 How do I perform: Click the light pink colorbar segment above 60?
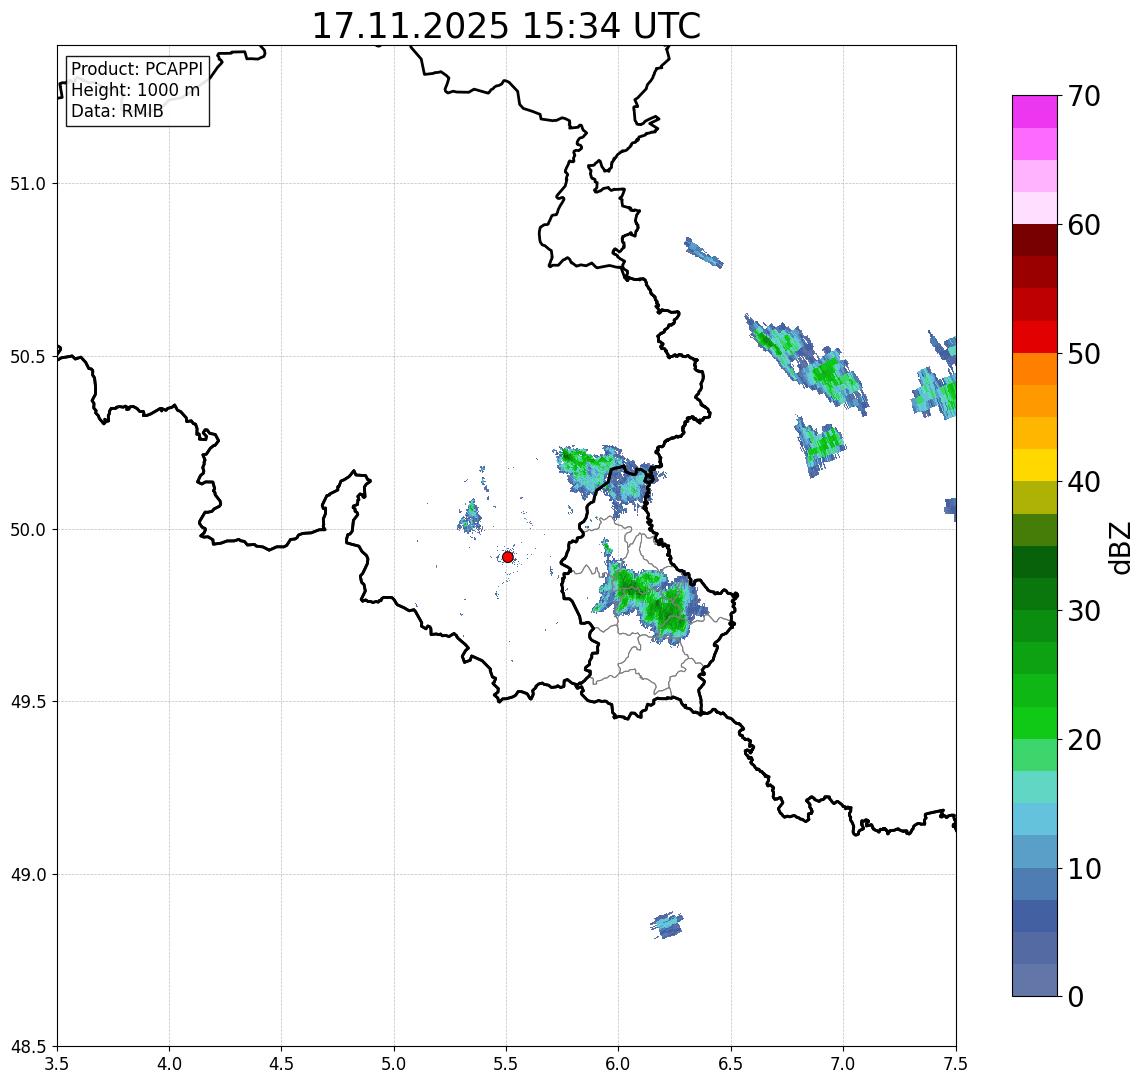click(1035, 208)
